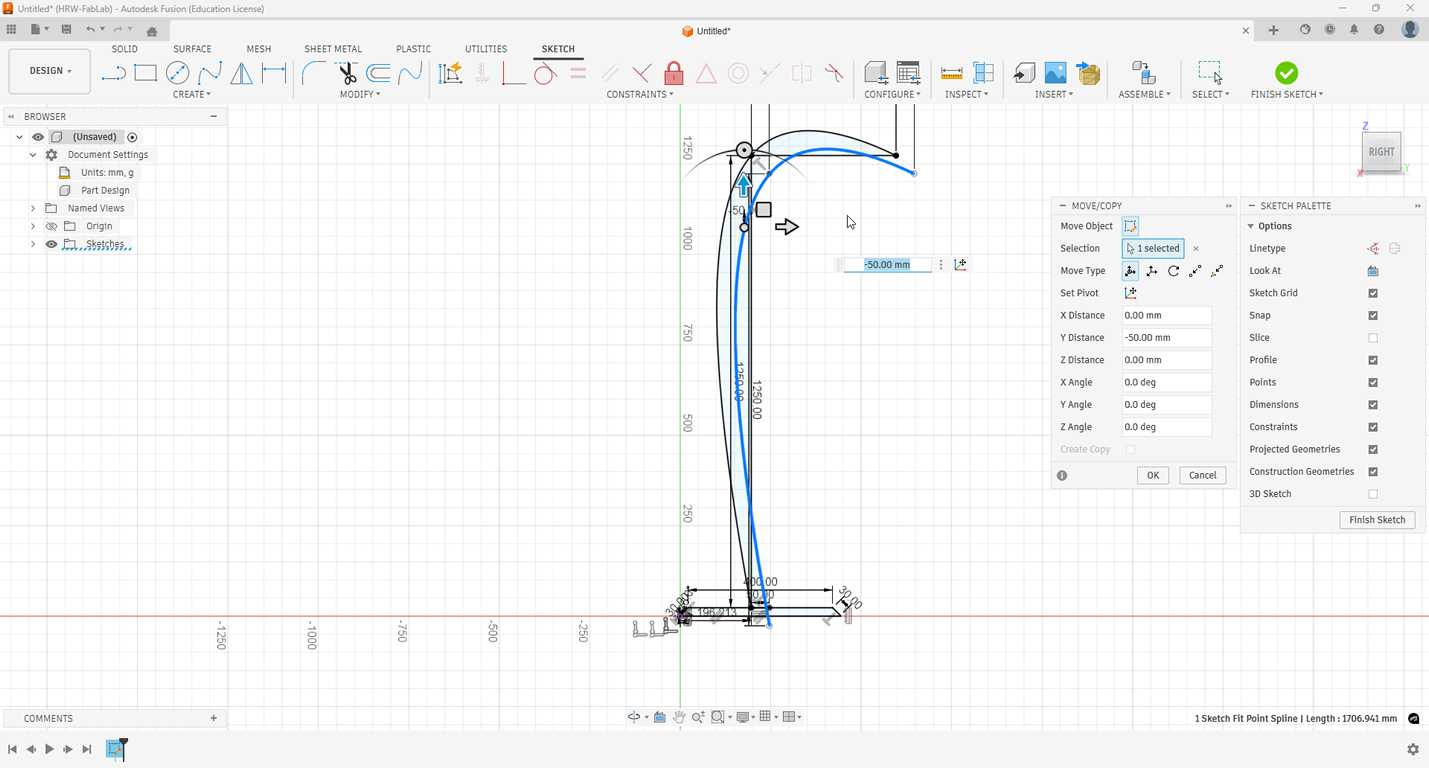Select the Rotate move type icon
This screenshot has height=768, width=1429.
tap(1174, 271)
